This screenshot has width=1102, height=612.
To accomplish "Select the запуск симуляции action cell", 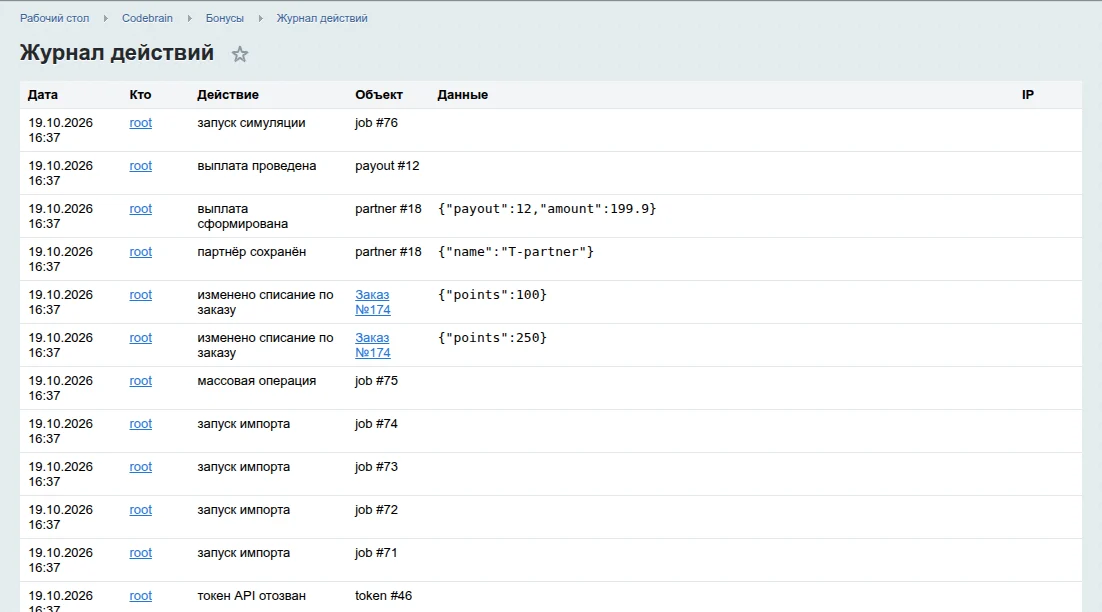I will (x=251, y=123).
